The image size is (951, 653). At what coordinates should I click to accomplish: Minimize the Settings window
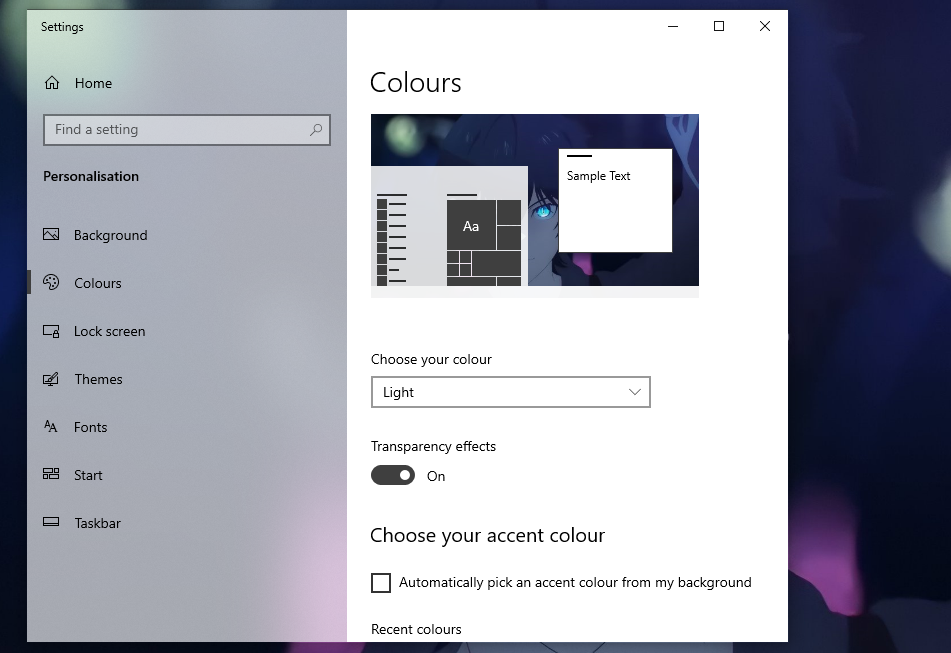tap(673, 26)
